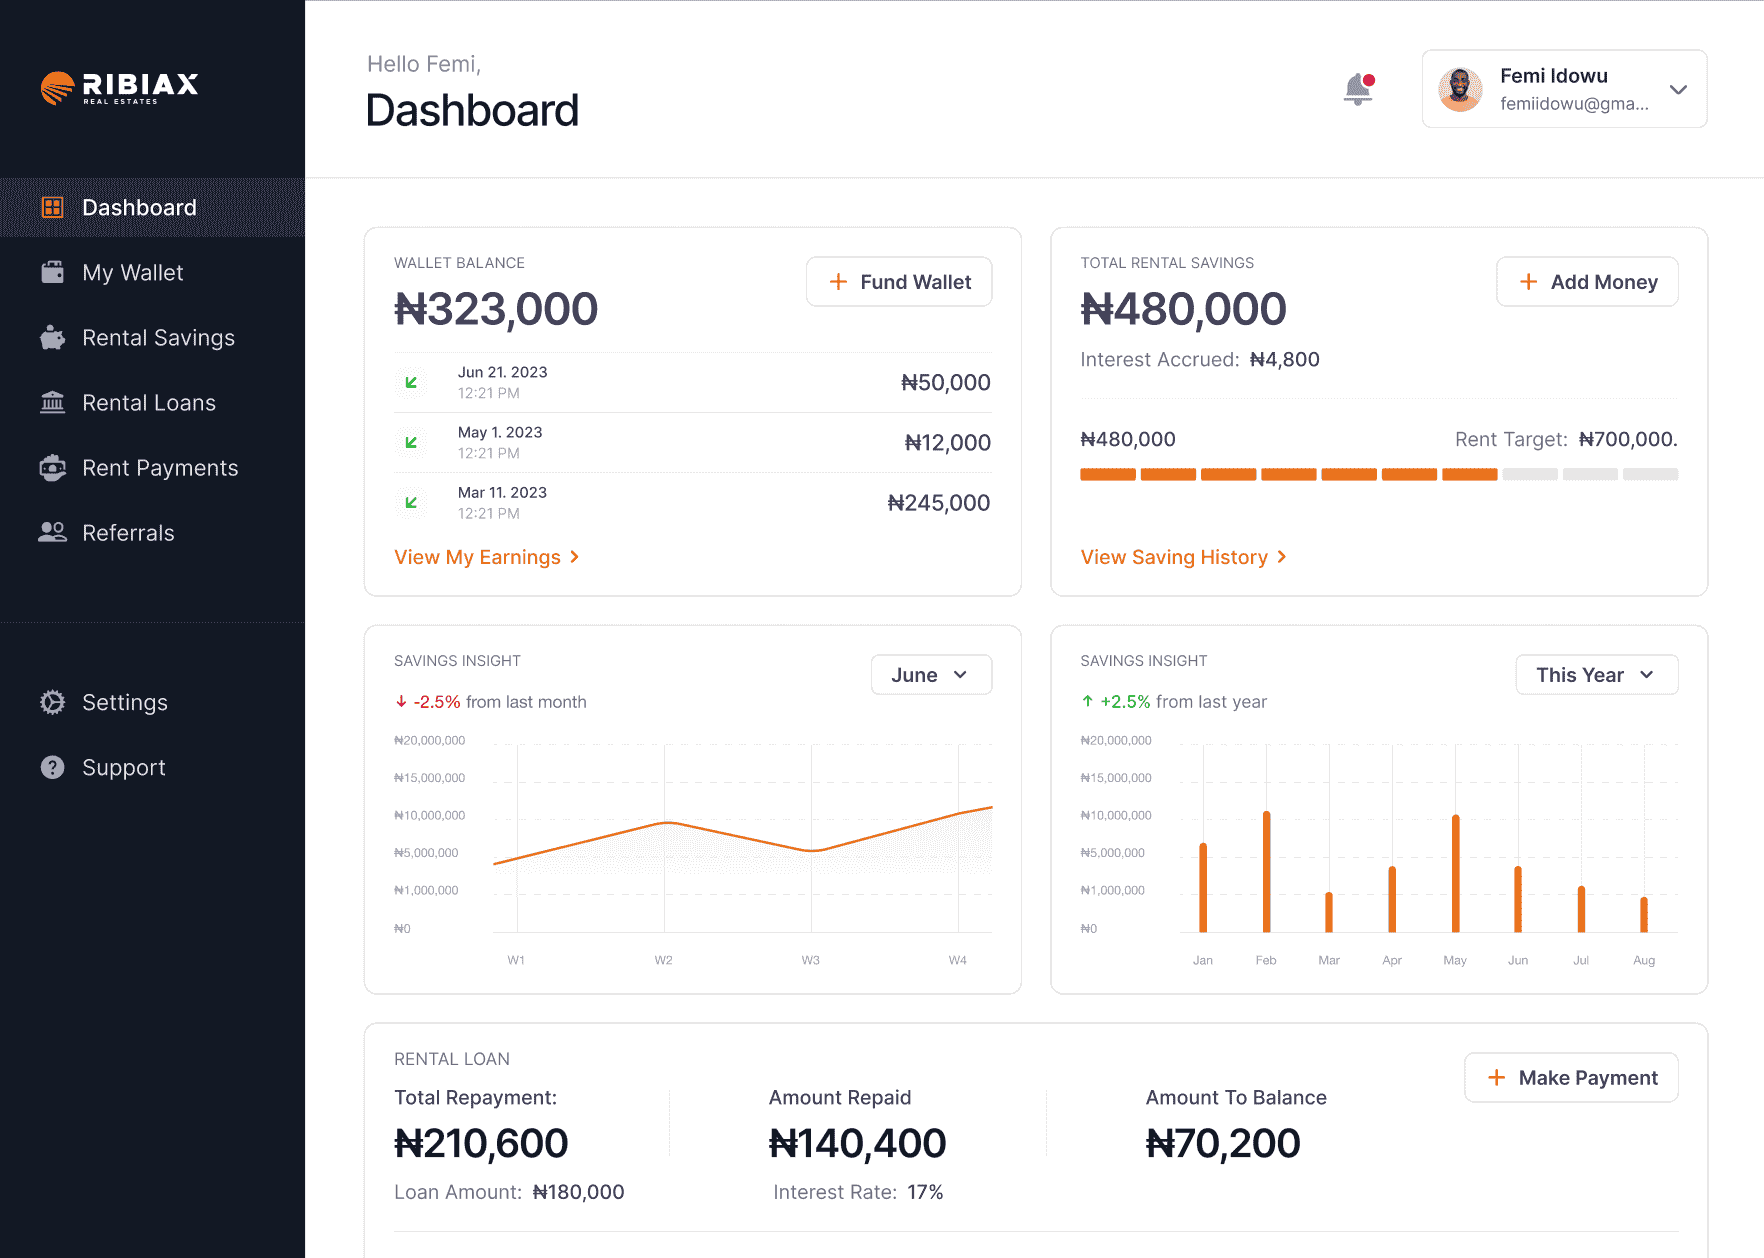1764x1258 pixels.
Task: Click the Rent Target ₦700,000 value
Action: 1628,439
